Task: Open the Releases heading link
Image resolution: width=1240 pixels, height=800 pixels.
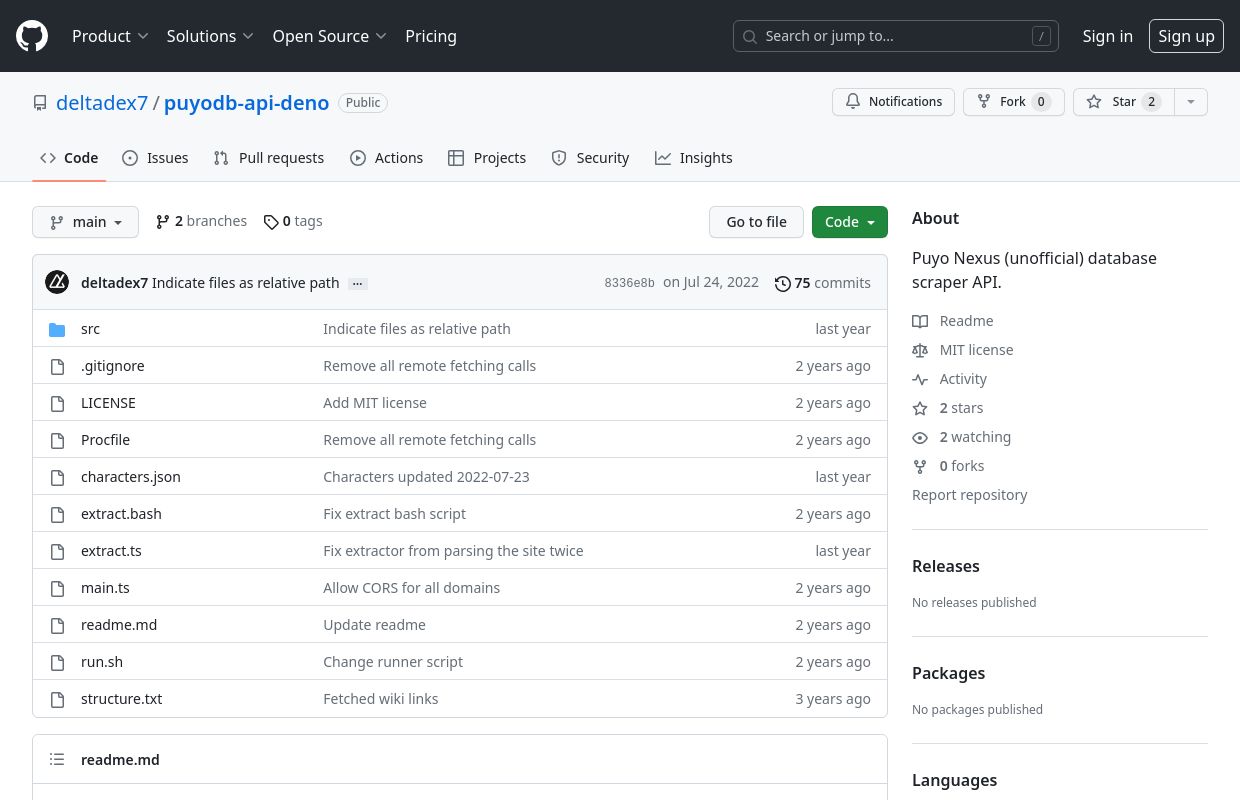Action: click(x=945, y=566)
